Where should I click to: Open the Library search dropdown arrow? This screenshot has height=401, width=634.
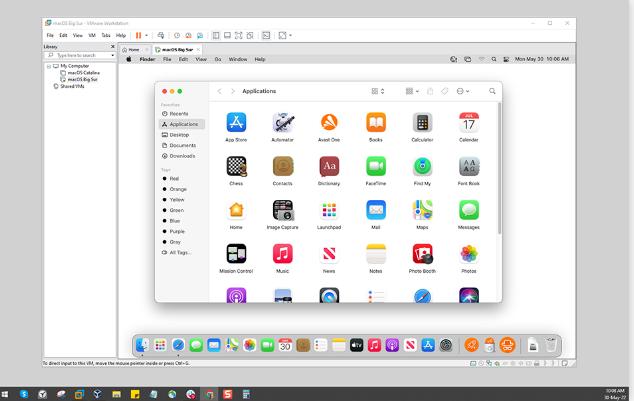[x=112, y=55]
